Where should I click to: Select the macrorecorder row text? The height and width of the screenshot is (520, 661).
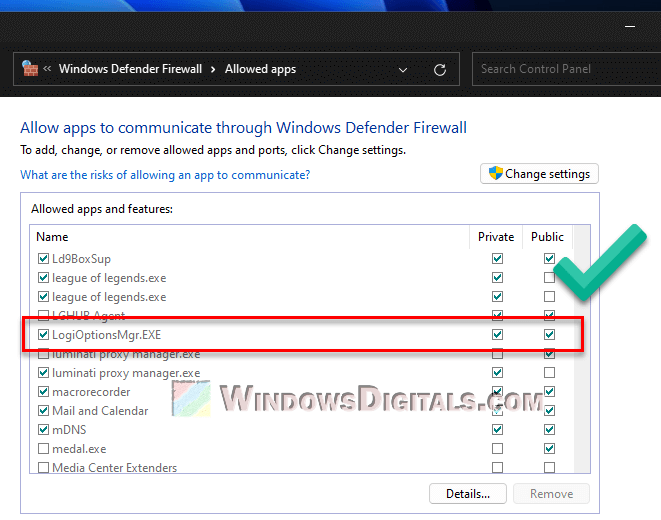[91, 392]
